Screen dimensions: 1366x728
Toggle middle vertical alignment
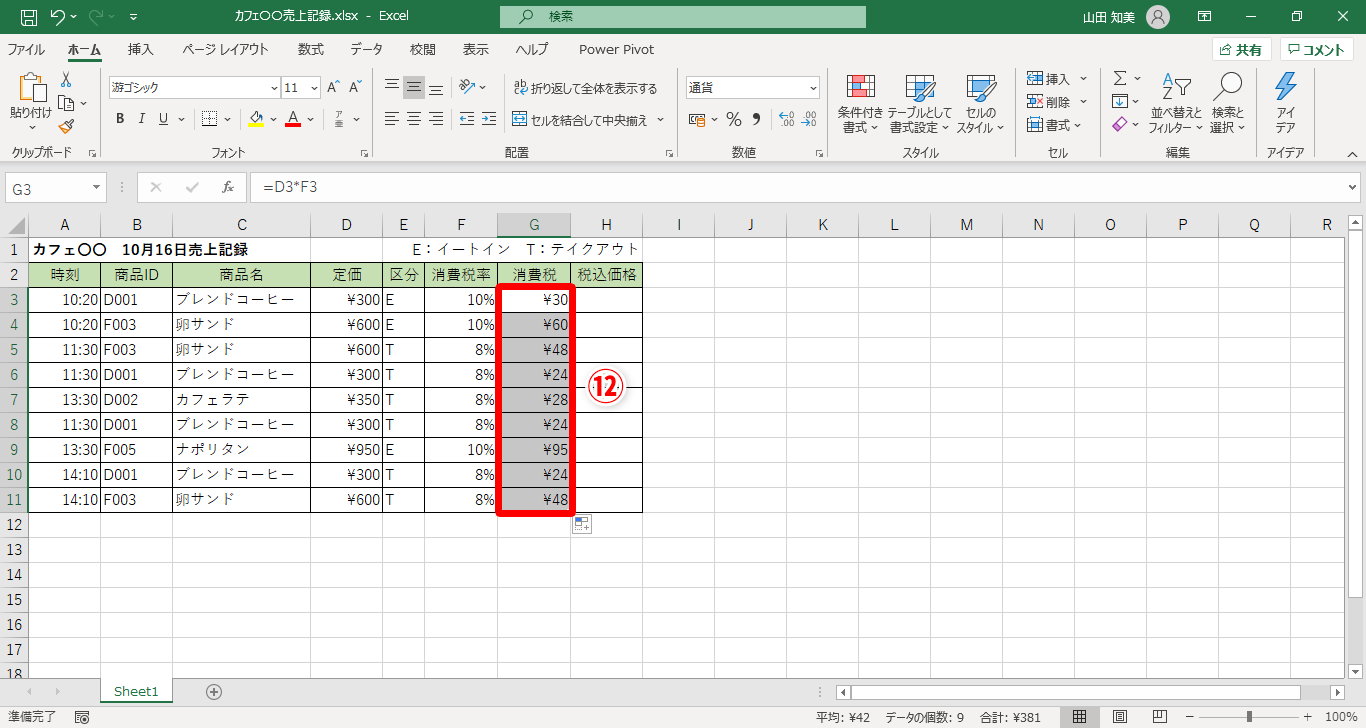[x=414, y=88]
